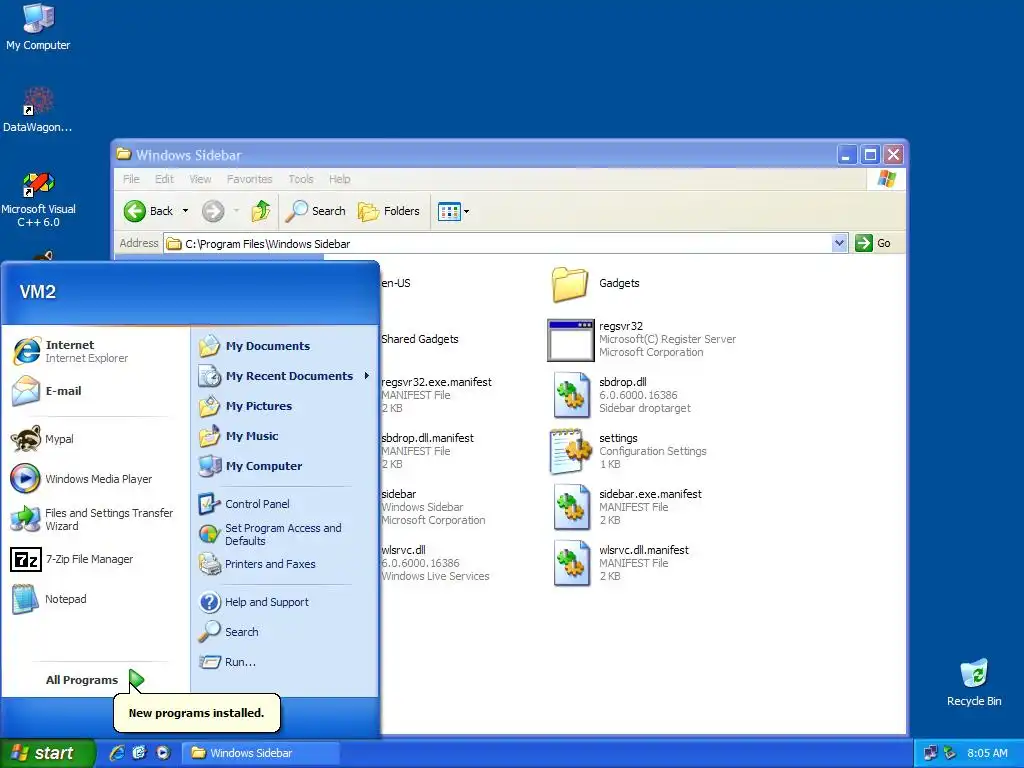This screenshot has height=768, width=1024.
Task: Open the Run dialog entry
Action: (284, 662)
